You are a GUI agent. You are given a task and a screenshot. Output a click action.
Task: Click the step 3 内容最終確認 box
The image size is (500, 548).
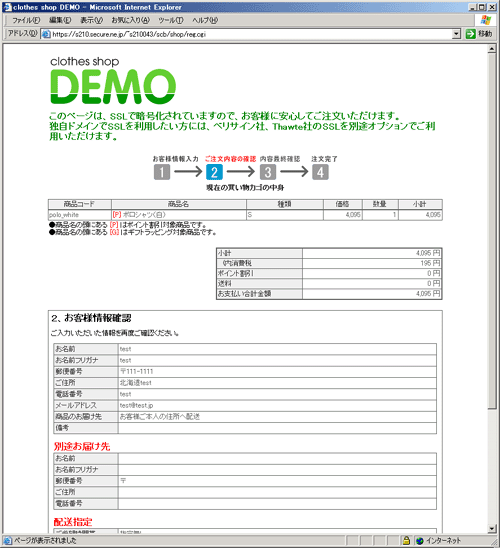tap(268, 172)
